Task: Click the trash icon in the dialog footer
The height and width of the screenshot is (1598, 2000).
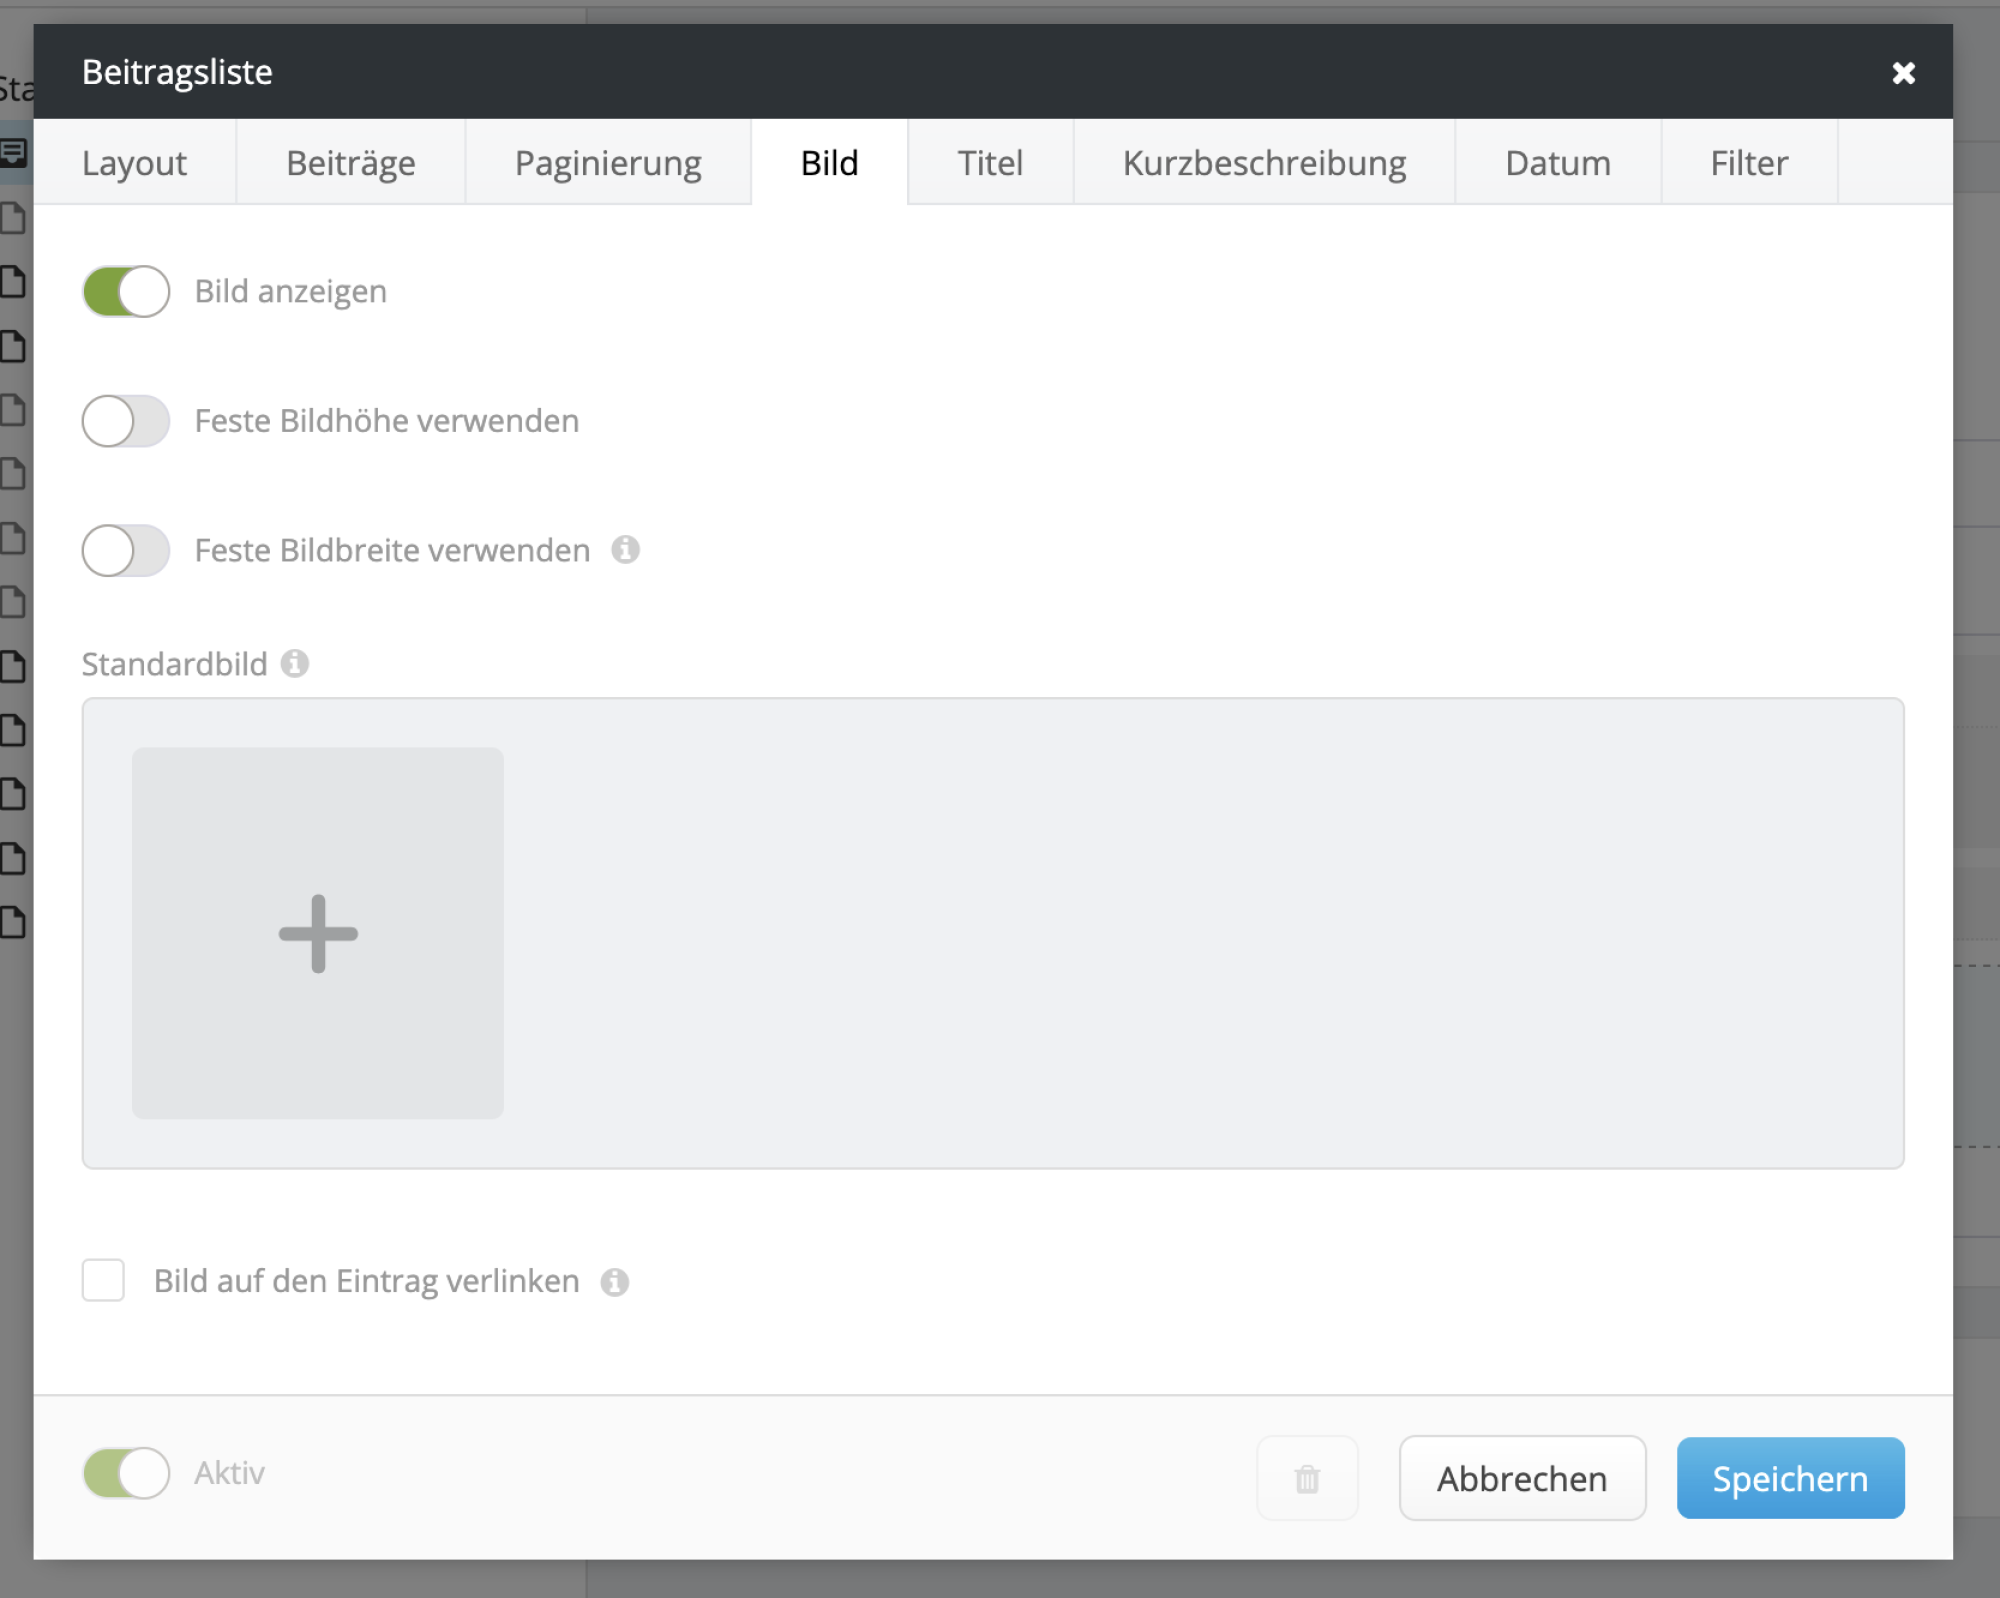Action: pyautogui.click(x=1307, y=1478)
